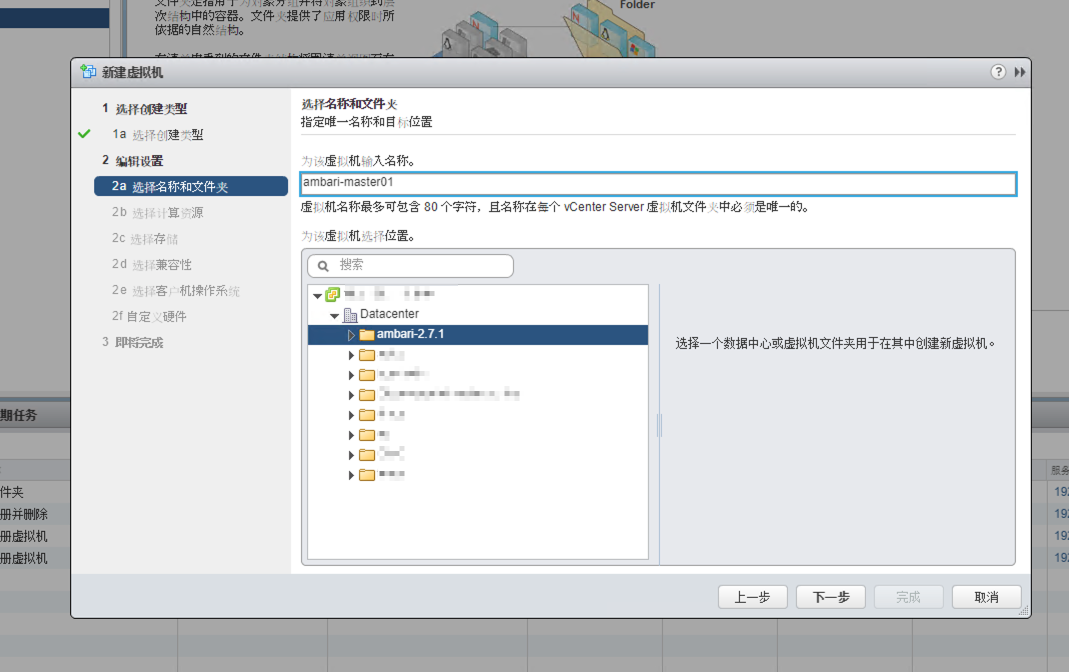1069x672 pixels.
Task: Collapse the vCenter root tree node
Action: pyautogui.click(x=317, y=295)
